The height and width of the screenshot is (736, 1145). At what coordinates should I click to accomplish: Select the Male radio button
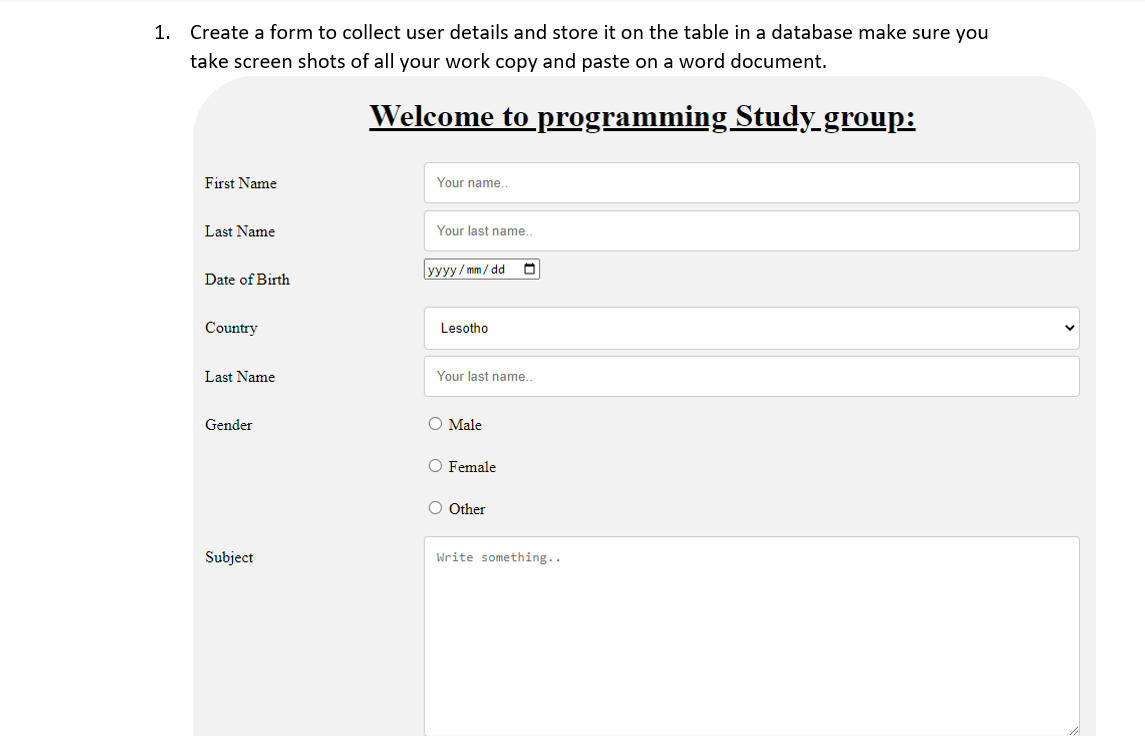tap(435, 423)
